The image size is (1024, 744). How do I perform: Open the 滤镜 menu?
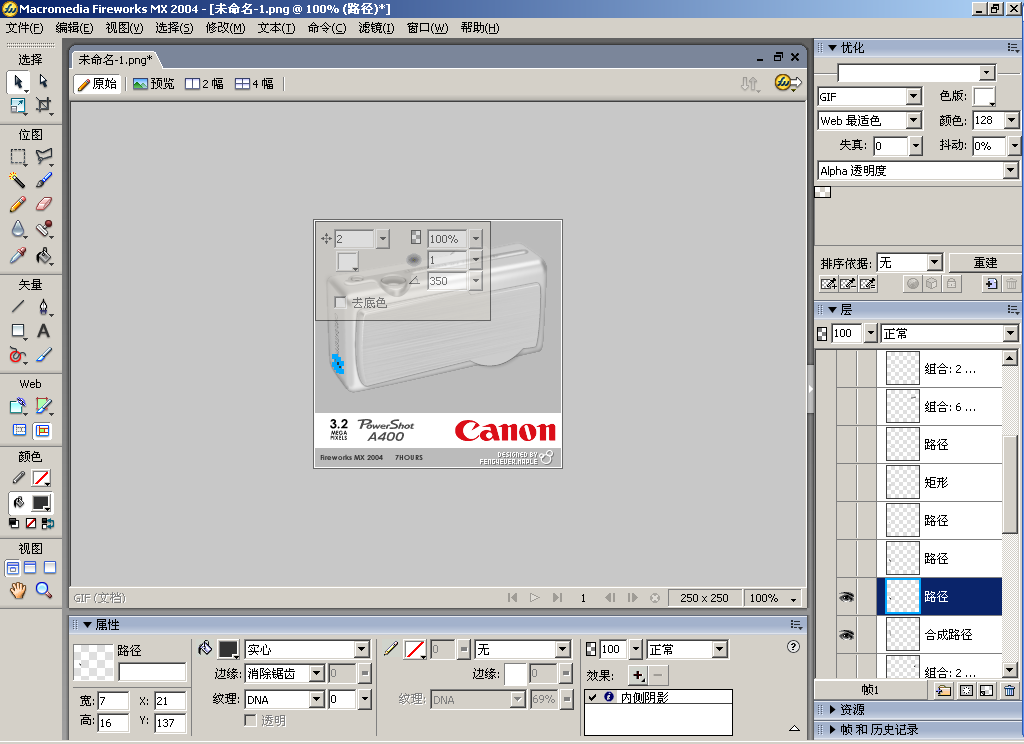(x=376, y=28)
